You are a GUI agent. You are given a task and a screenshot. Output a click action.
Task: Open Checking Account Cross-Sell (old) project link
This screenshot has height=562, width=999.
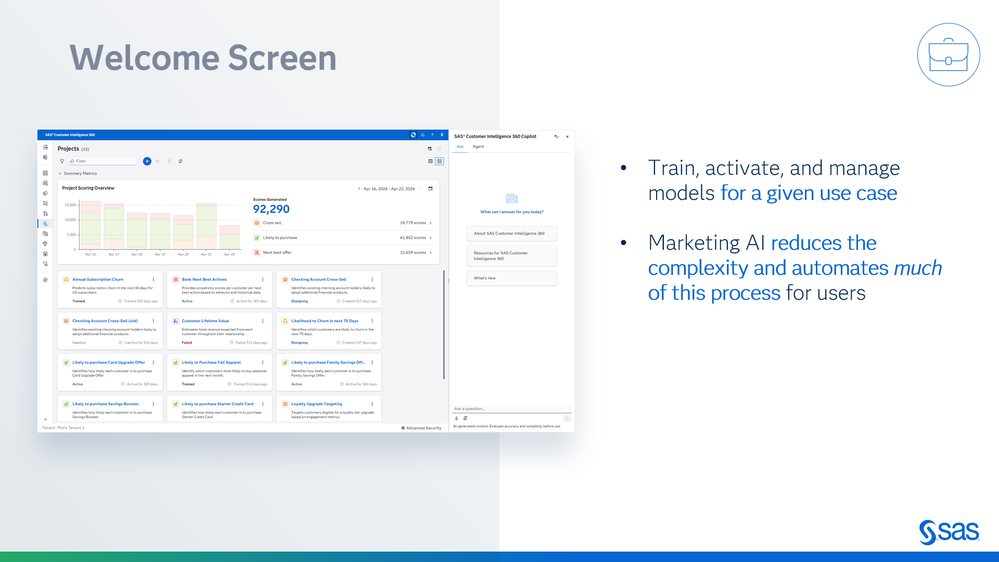click(x=104, y=321)
